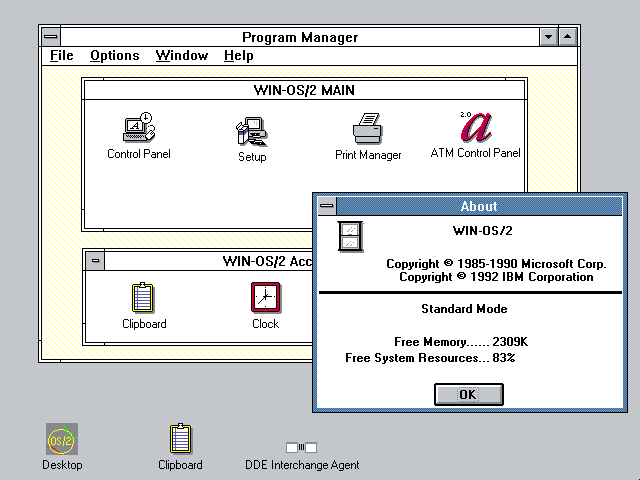Viewport: 640px width, 480px height.
Task: Select the Clipboard icon in WIN-OS/2 Accessories
Action: [x=143, y=297]
